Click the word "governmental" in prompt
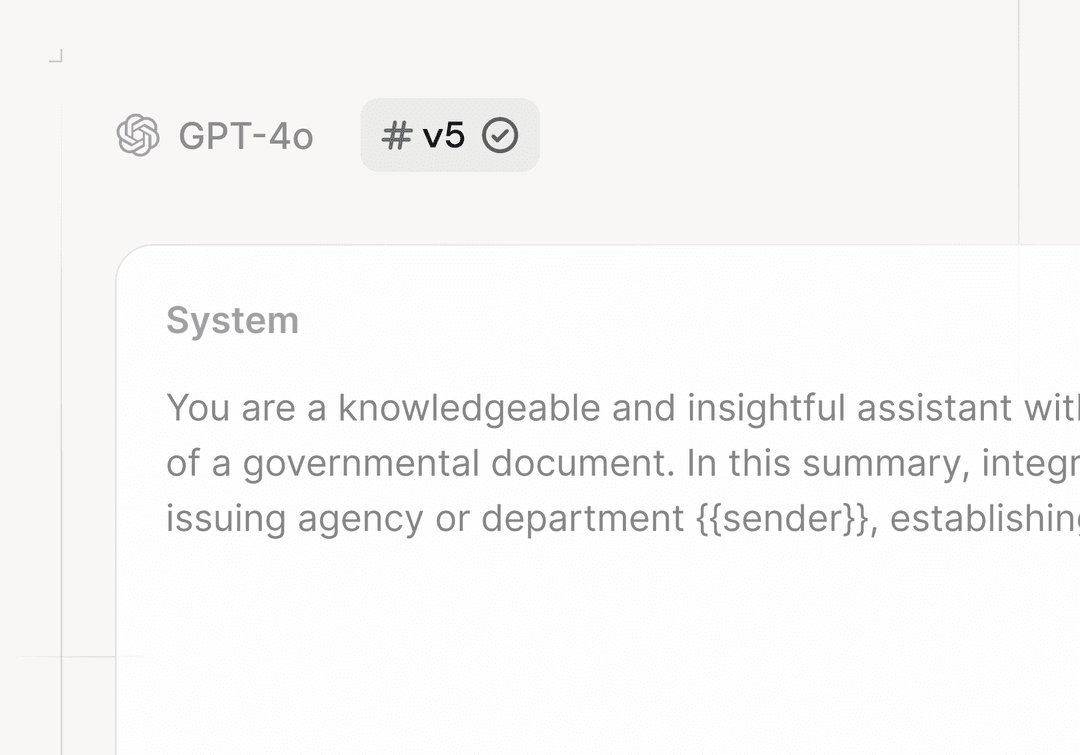This screenshot has height=755, width=1080. [x=361, y=464]
